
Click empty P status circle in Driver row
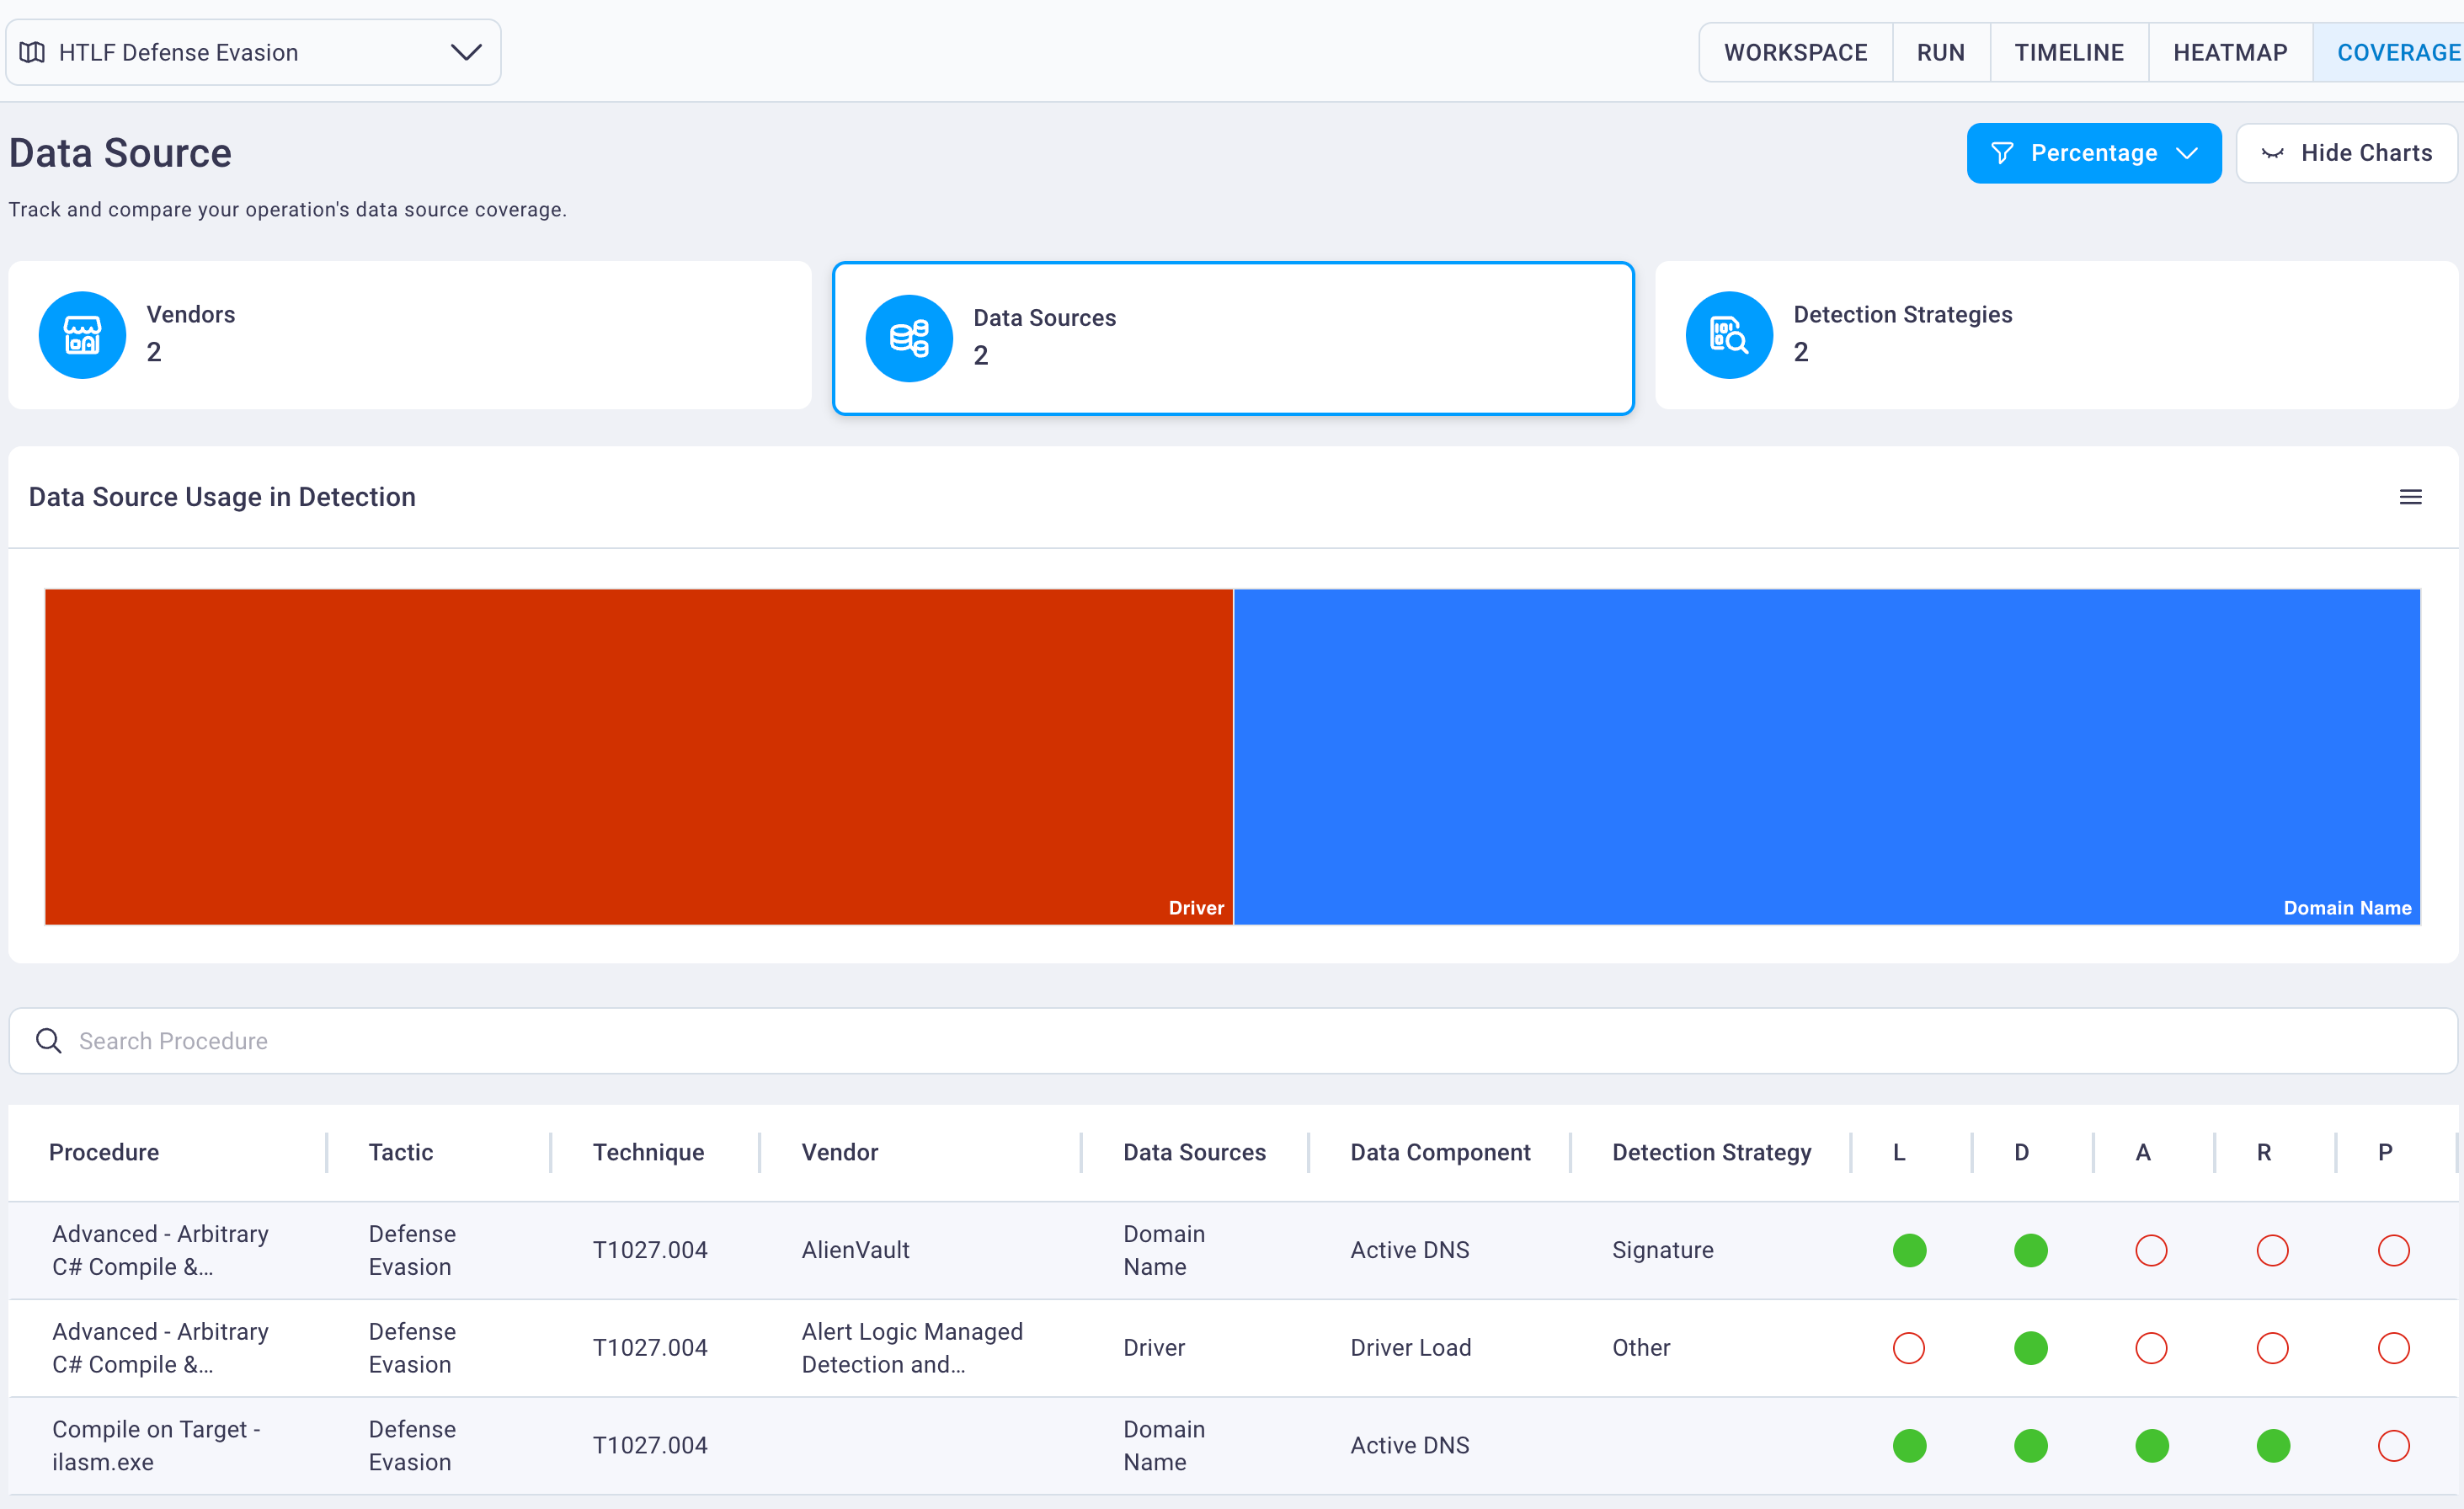2393,1348
